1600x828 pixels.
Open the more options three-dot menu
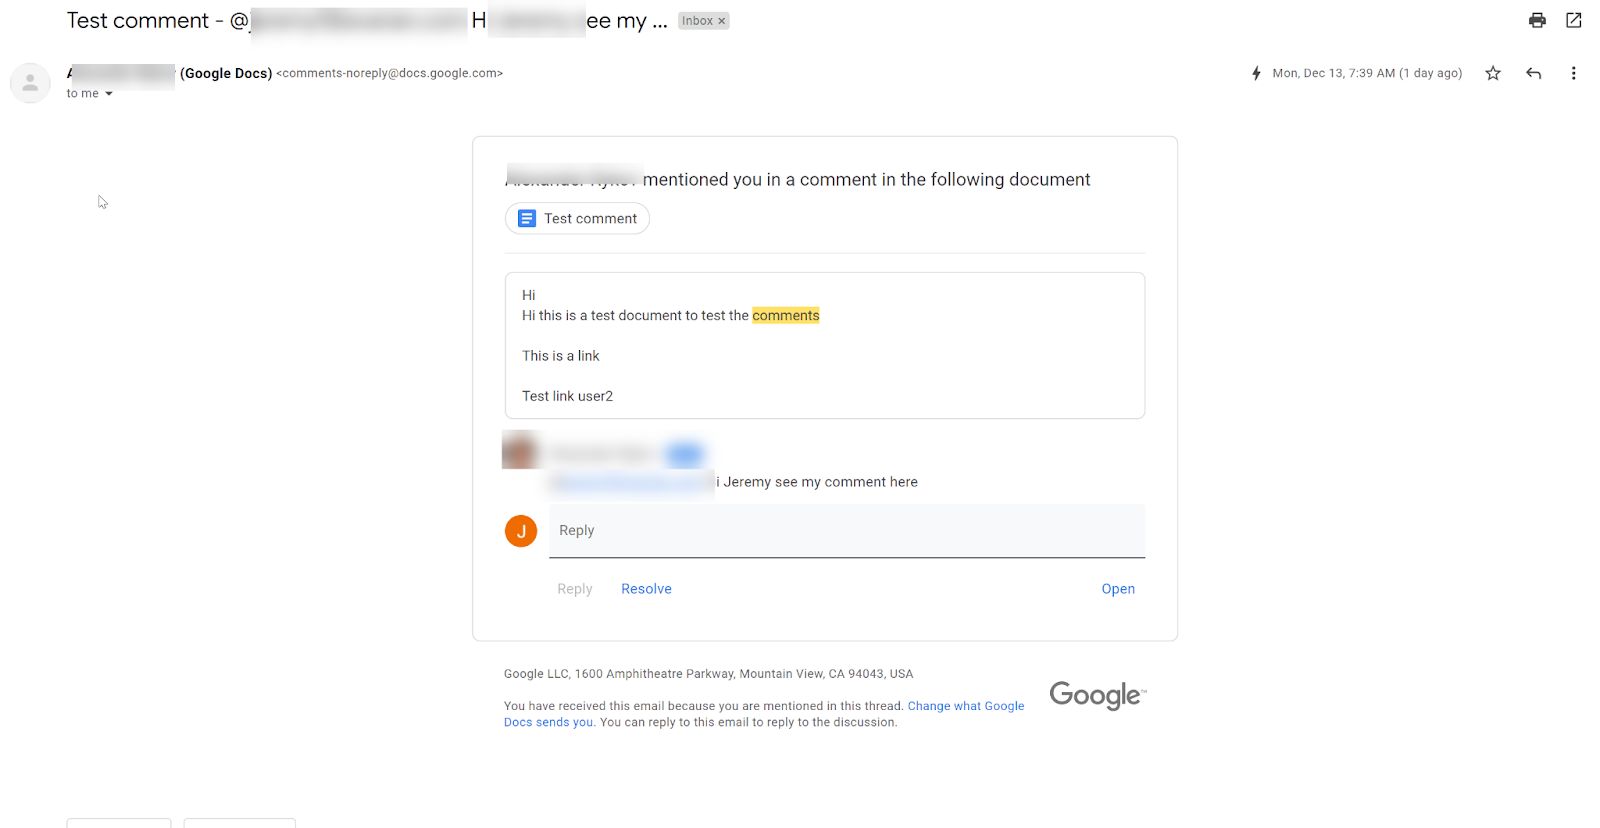[1573, 73]
